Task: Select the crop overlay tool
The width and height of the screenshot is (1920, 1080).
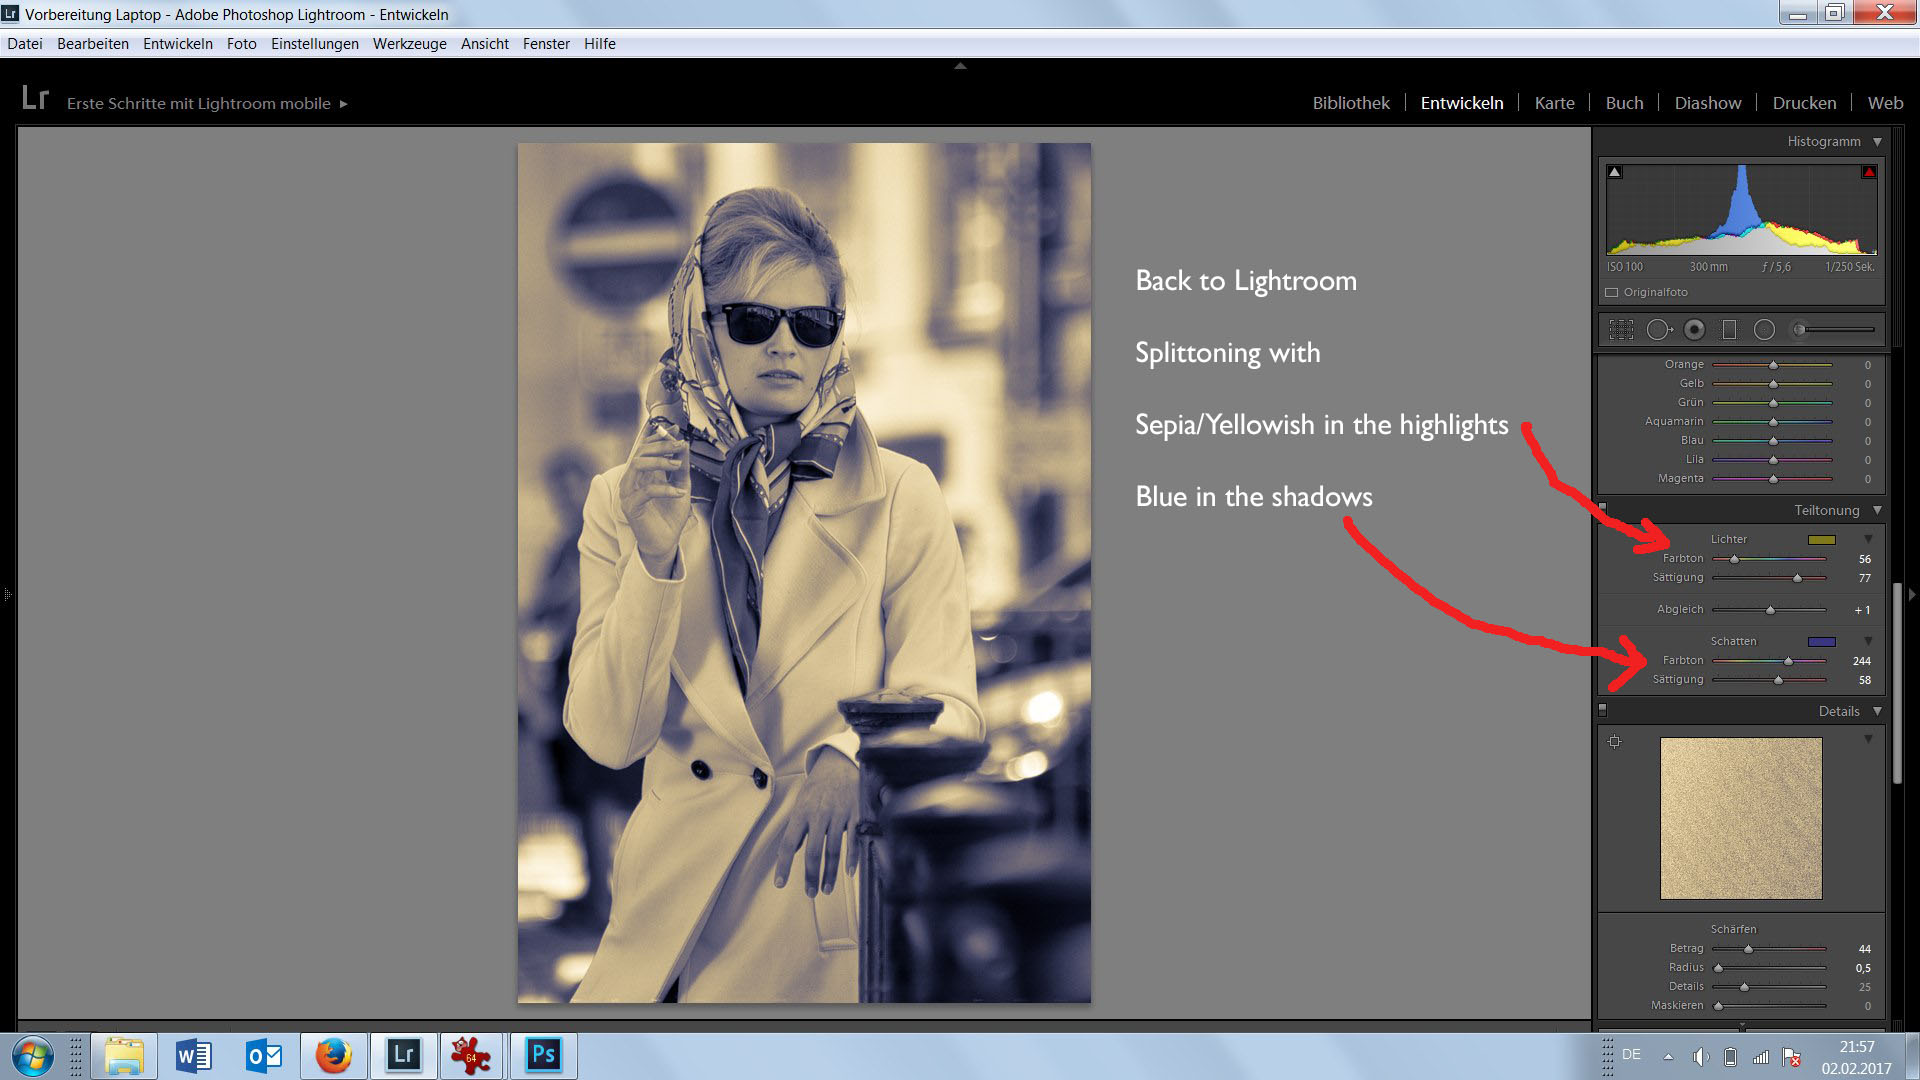Action: [x=1621, y=329]
